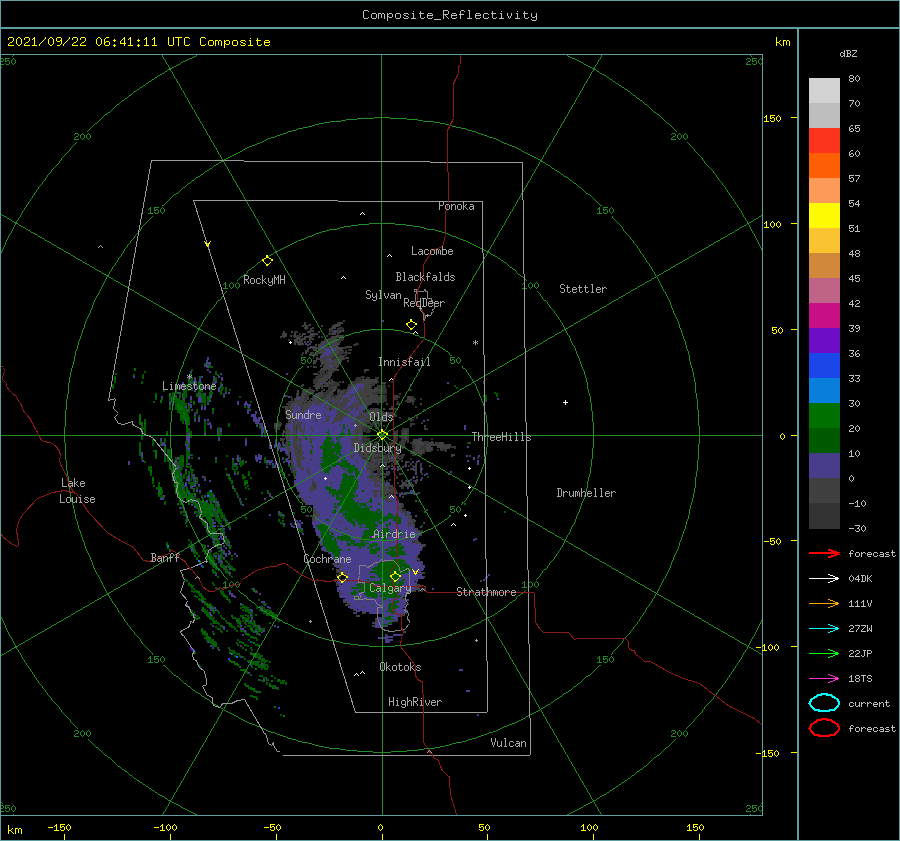Click the Drumheller city label
The height and width of the screenshot is (841, 900).
[586, 493]
